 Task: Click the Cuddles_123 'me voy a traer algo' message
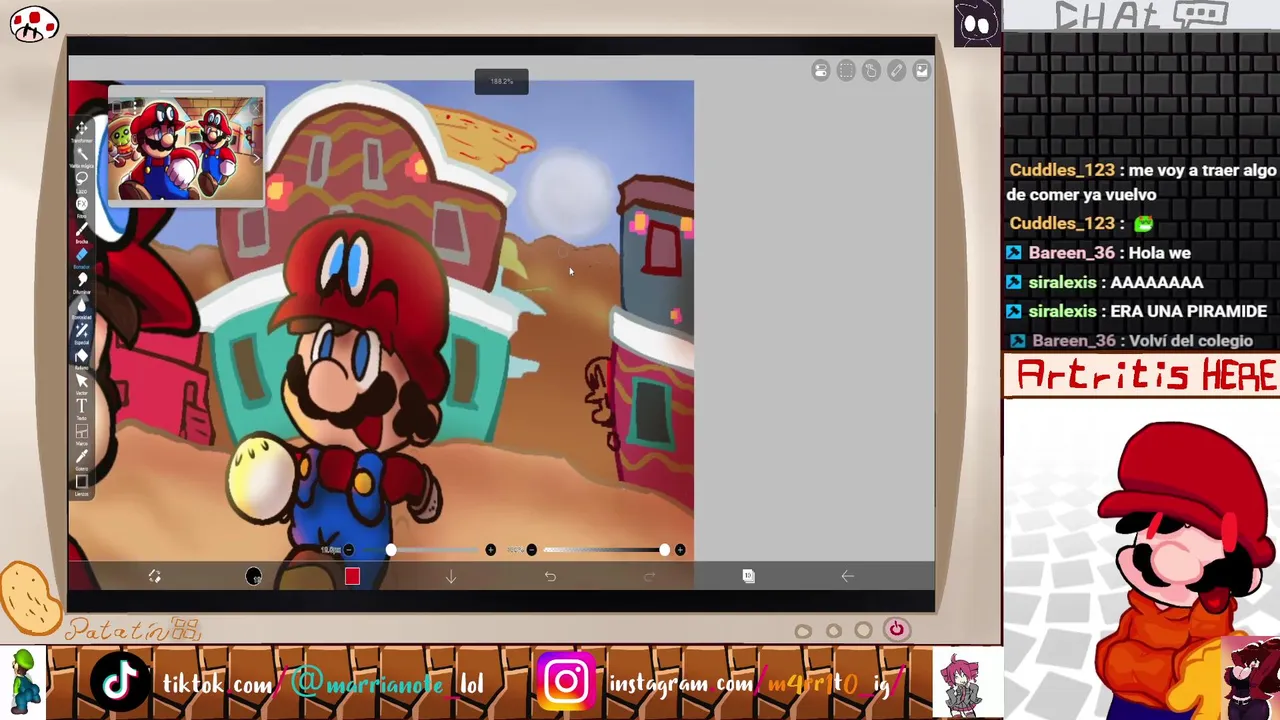tap(1141, 183)
